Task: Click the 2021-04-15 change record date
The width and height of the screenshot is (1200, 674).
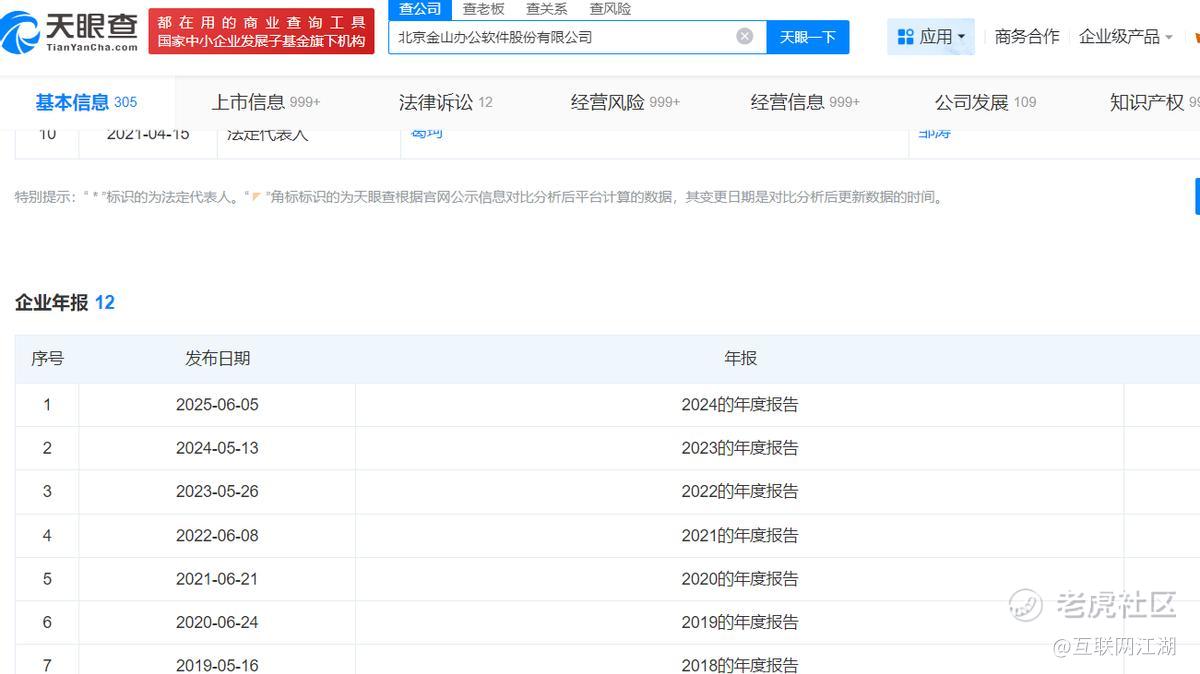Action: tap(148, 134)
